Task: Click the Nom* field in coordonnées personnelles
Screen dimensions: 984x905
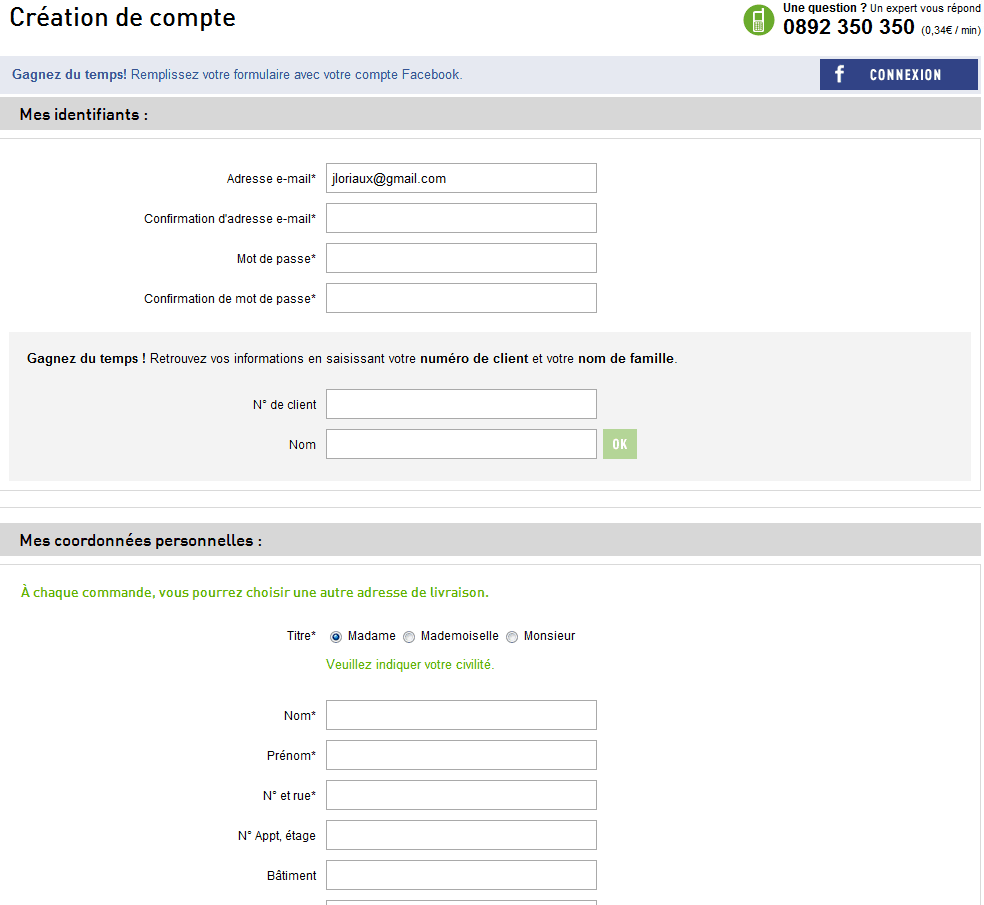Action: 461,715
